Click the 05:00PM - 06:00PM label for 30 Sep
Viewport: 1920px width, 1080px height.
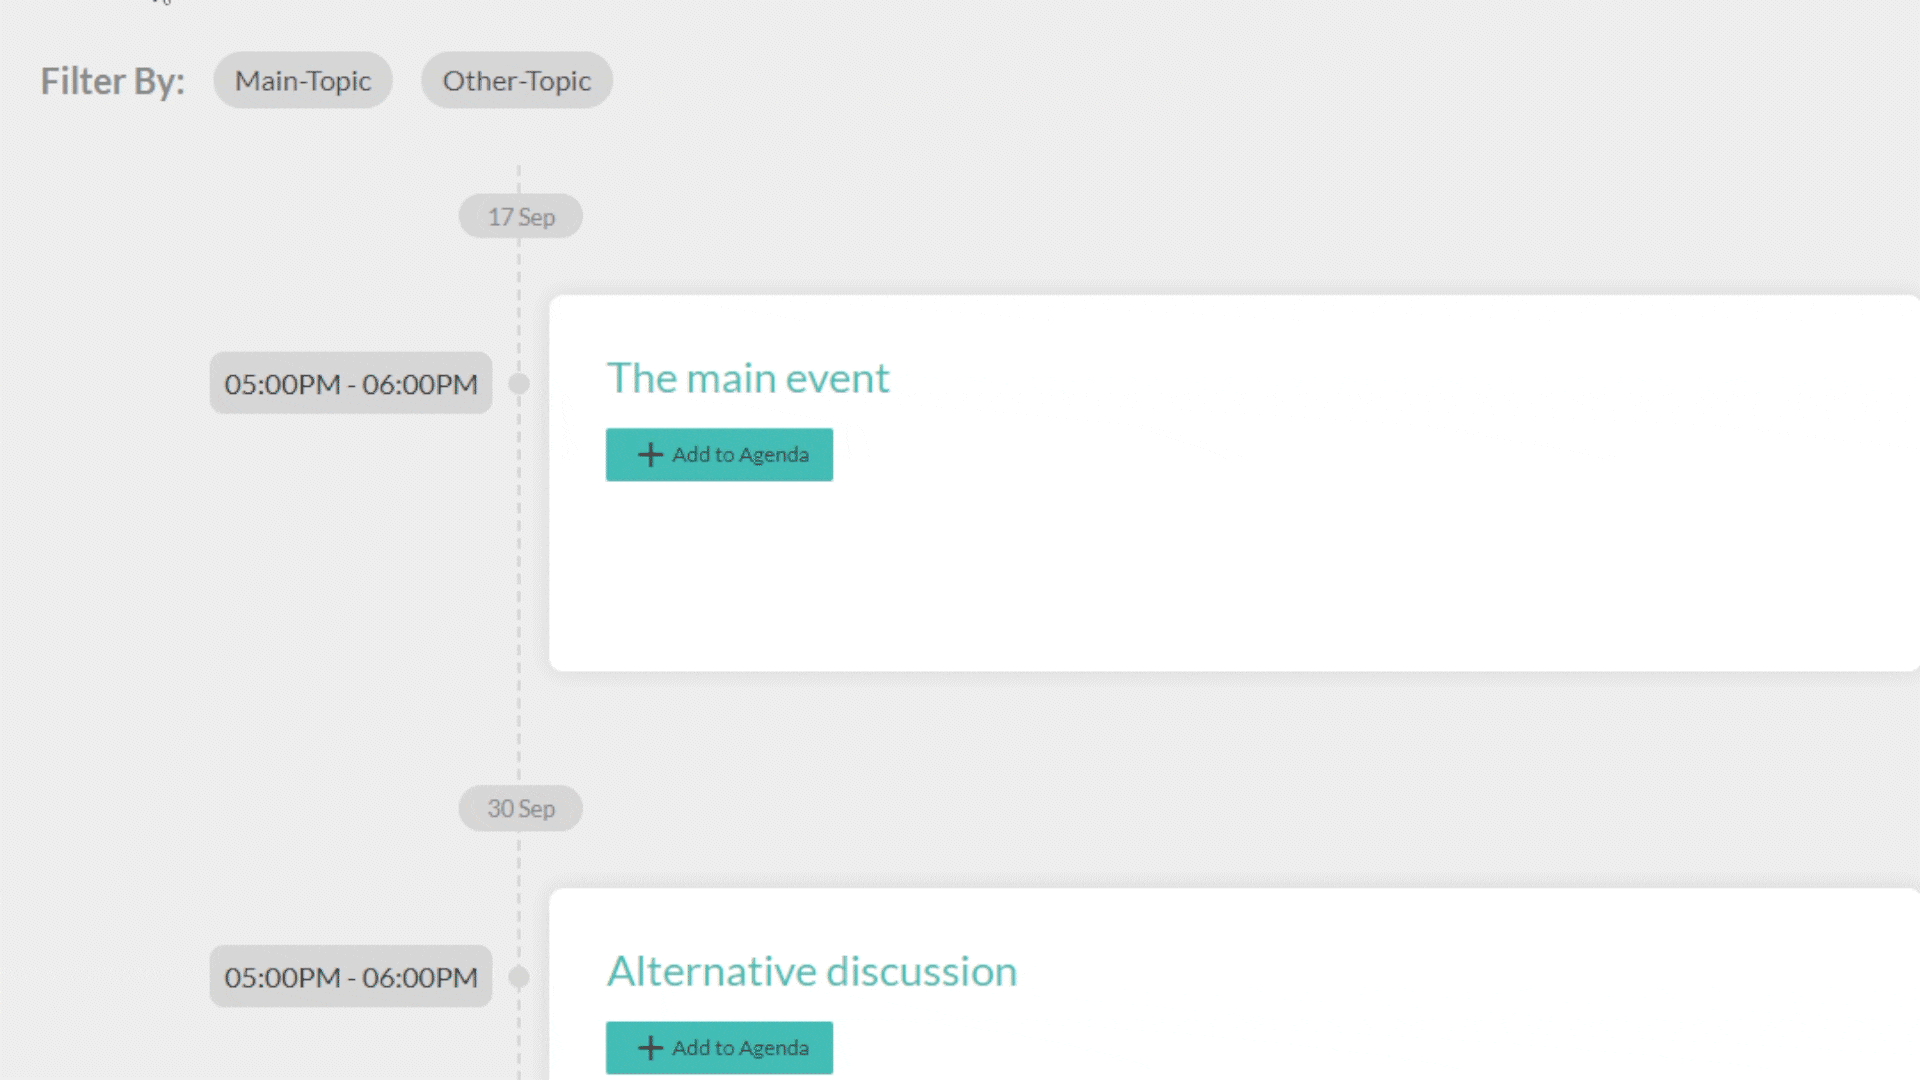click(350, 977)
